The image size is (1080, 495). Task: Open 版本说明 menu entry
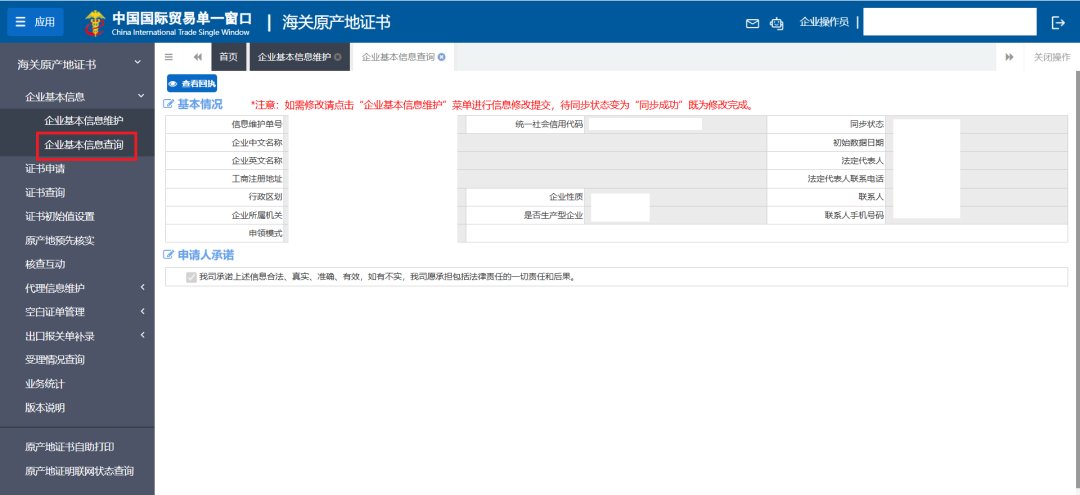pyautogui.click(x=45, y=408)
